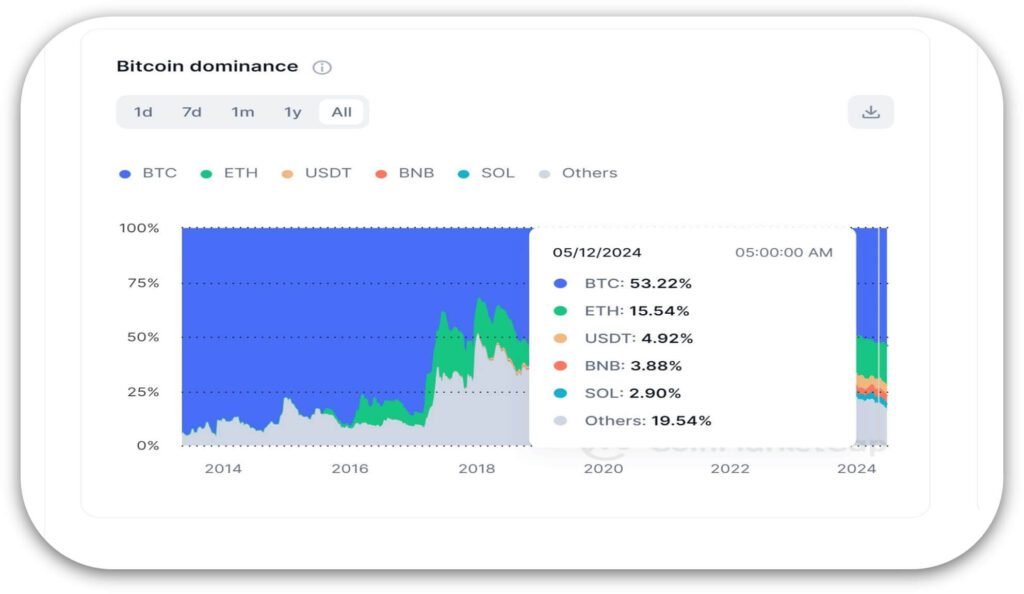
Task: Click the green ETH dot in tooltip
Action: tap(560, 311)
